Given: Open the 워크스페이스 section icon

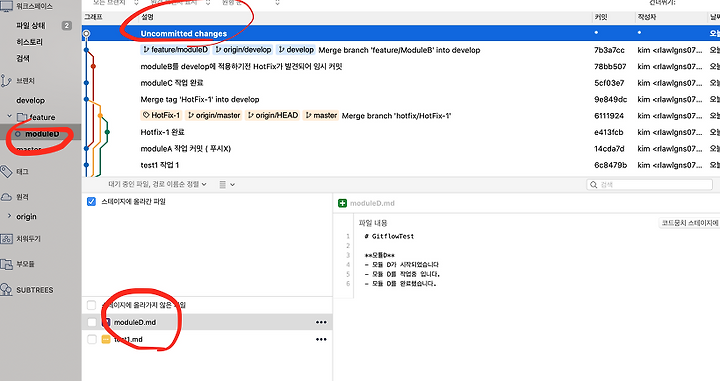Looking at the screenshot, I should (6, 6).
